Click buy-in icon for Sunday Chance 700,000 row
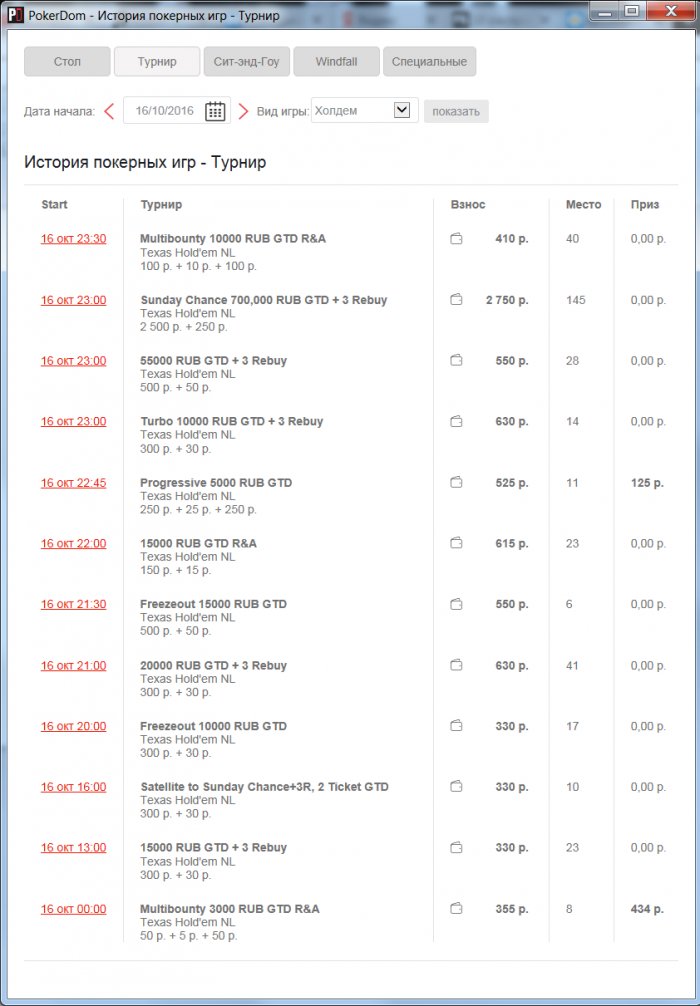This screenshot has width=700, height=1006. click(456, 300)
